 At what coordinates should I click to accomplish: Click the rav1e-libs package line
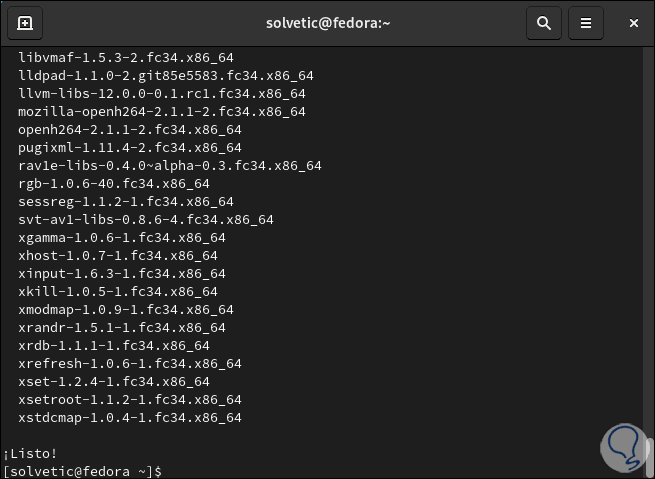169,165
